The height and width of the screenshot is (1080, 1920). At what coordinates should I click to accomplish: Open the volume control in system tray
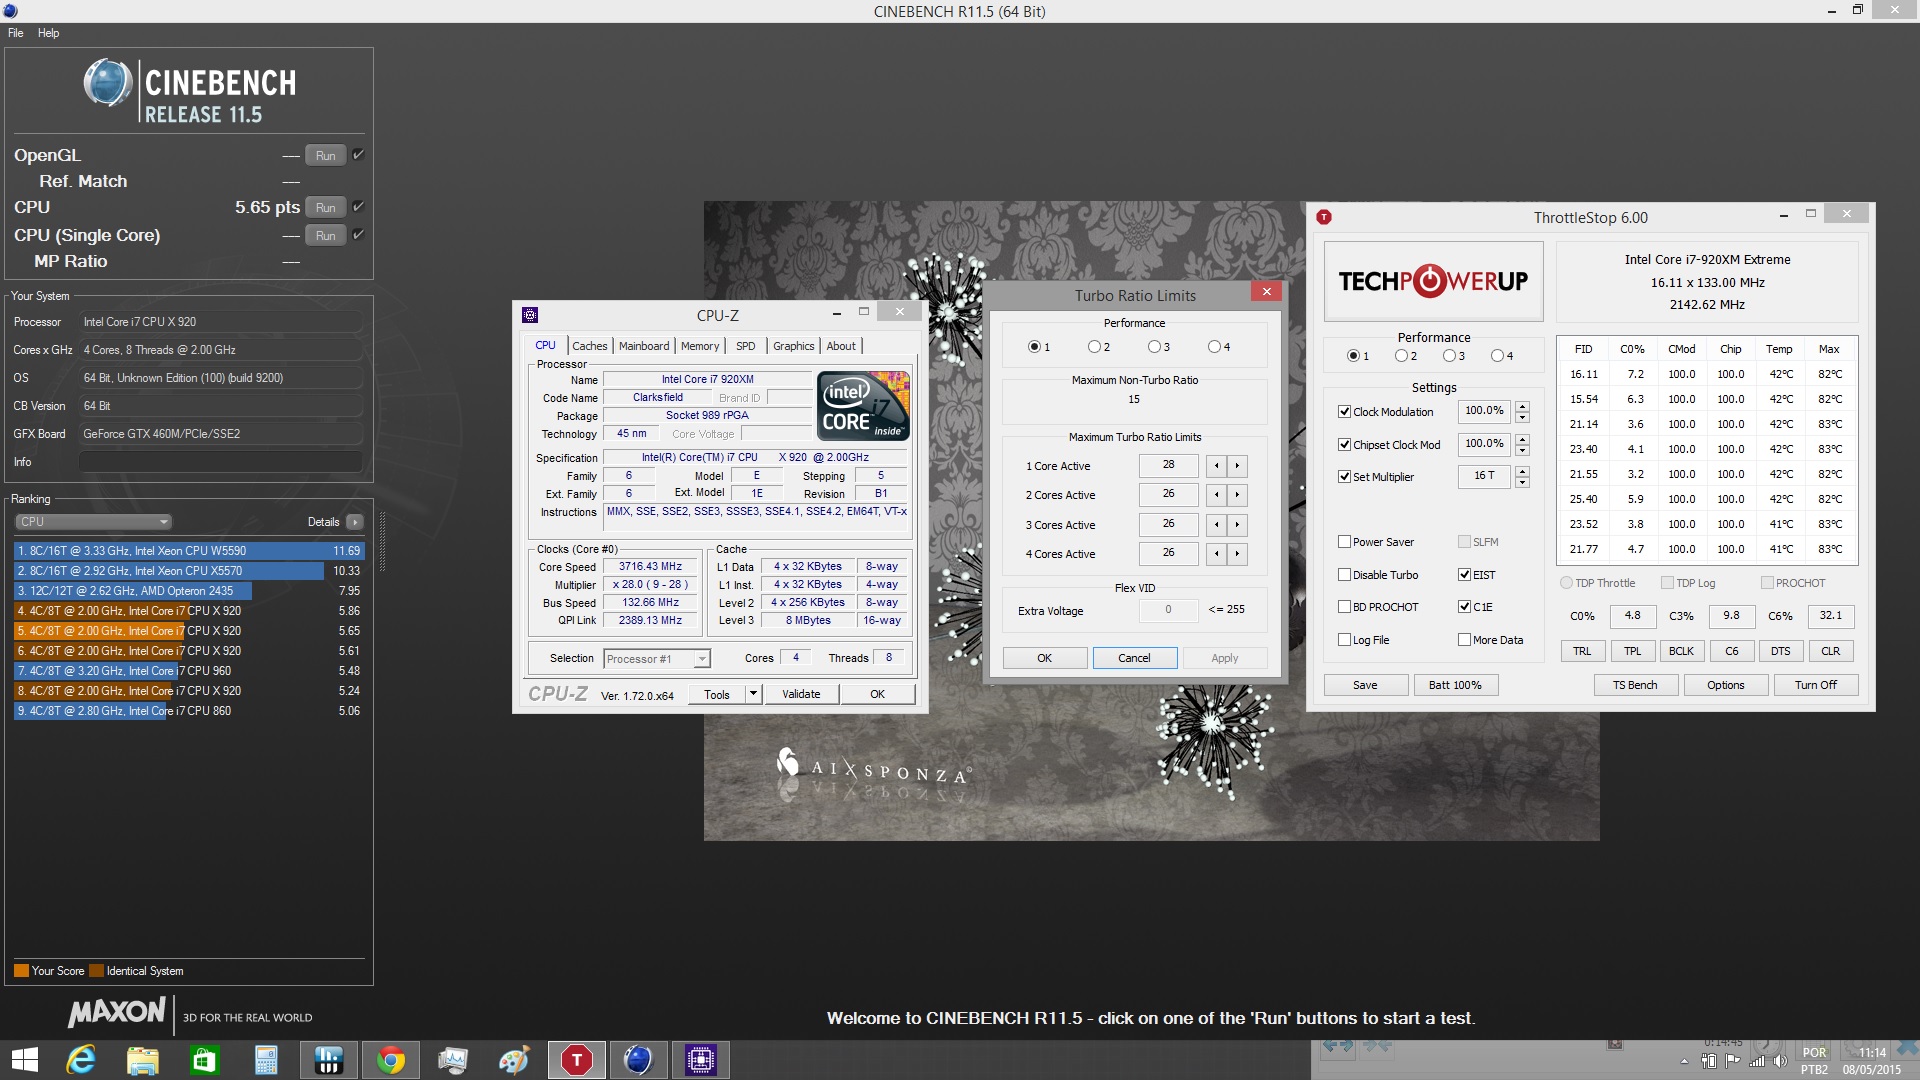click(x=1780, y=1061)
